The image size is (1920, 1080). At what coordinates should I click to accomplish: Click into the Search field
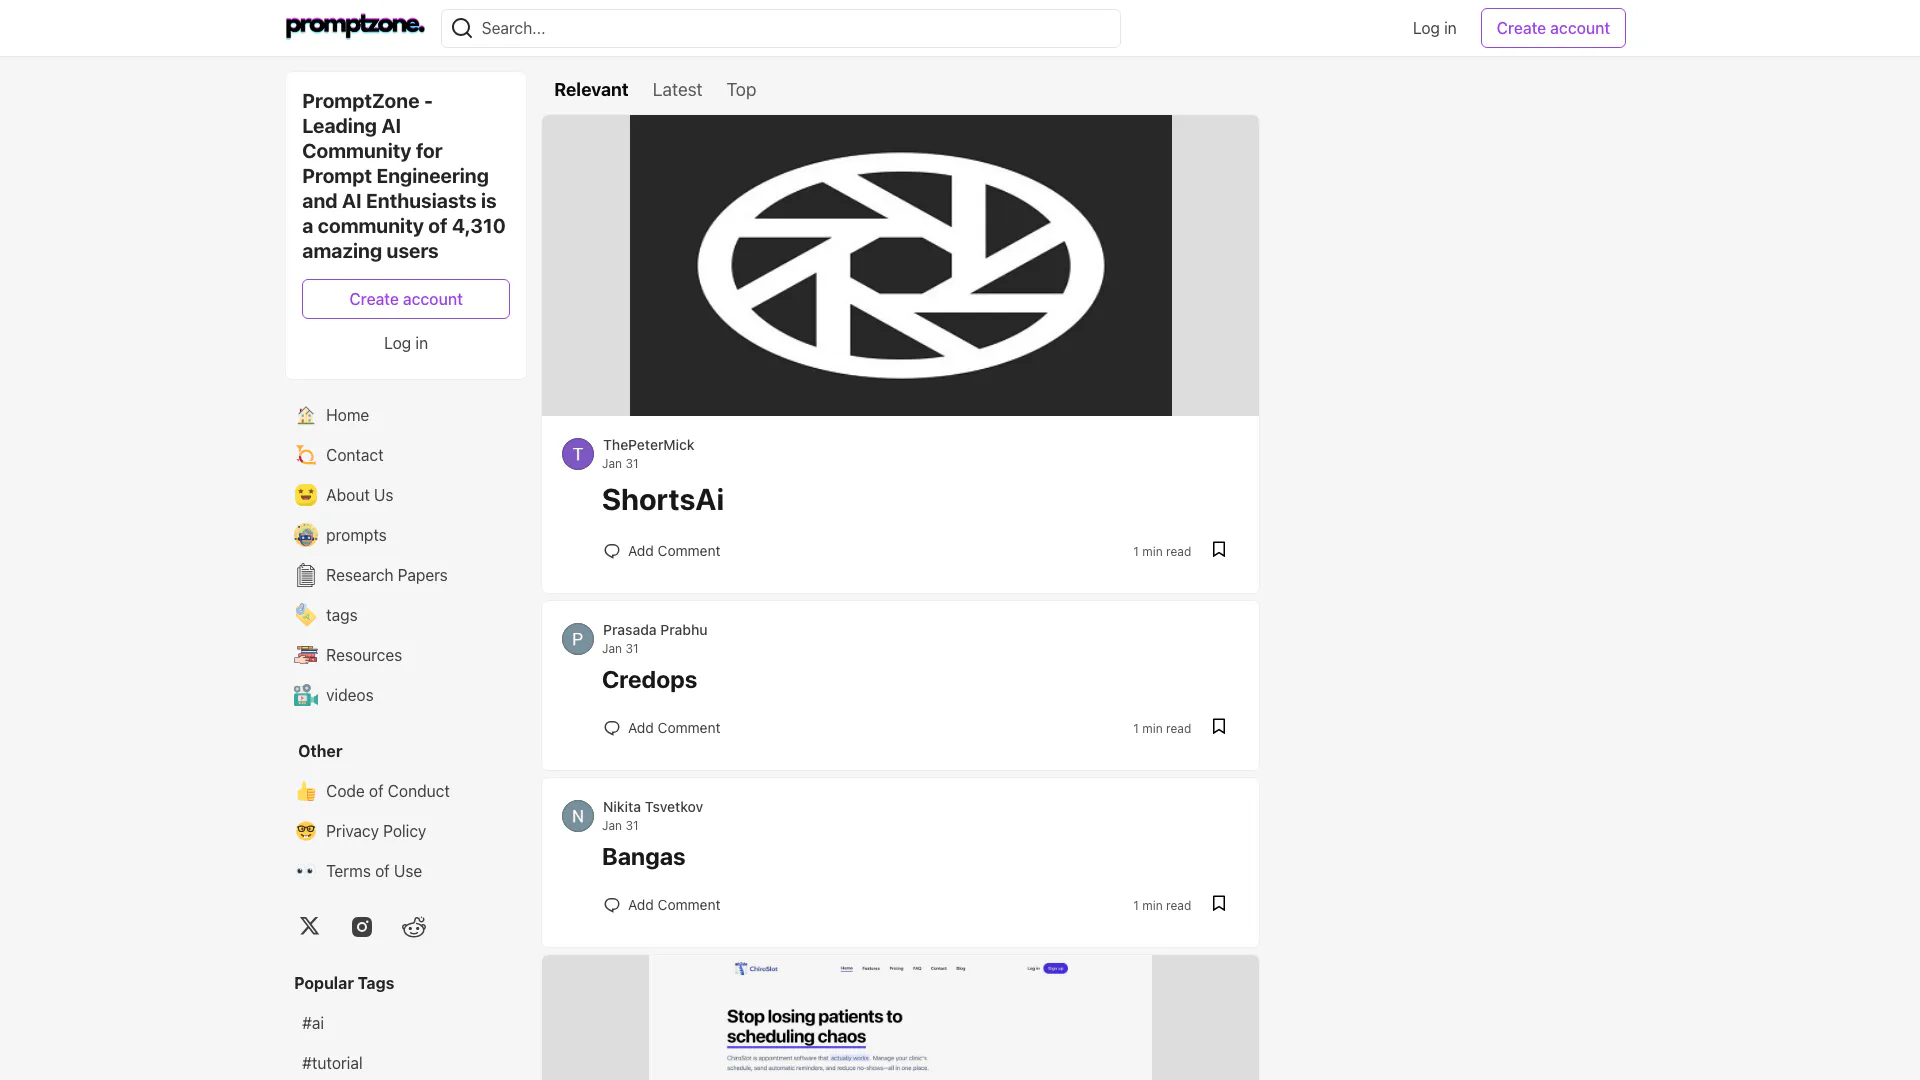point(790,28)
